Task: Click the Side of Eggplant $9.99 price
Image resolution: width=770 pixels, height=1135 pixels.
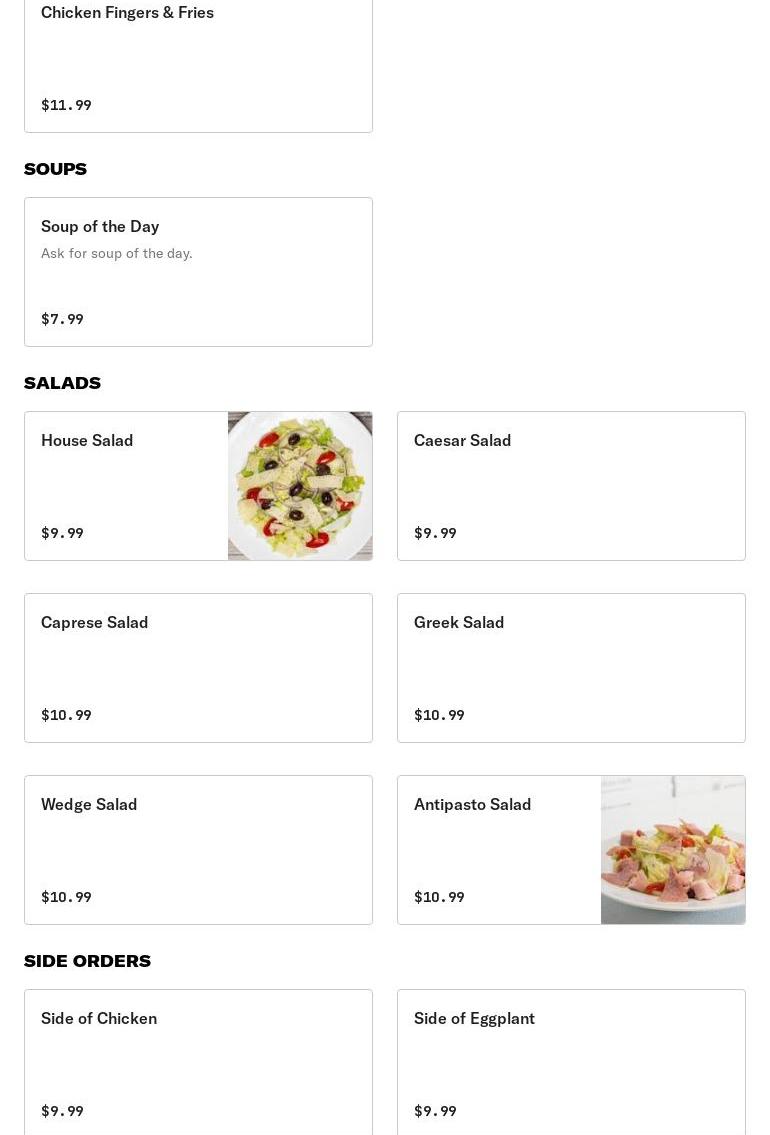Action: click(435, 1111)
